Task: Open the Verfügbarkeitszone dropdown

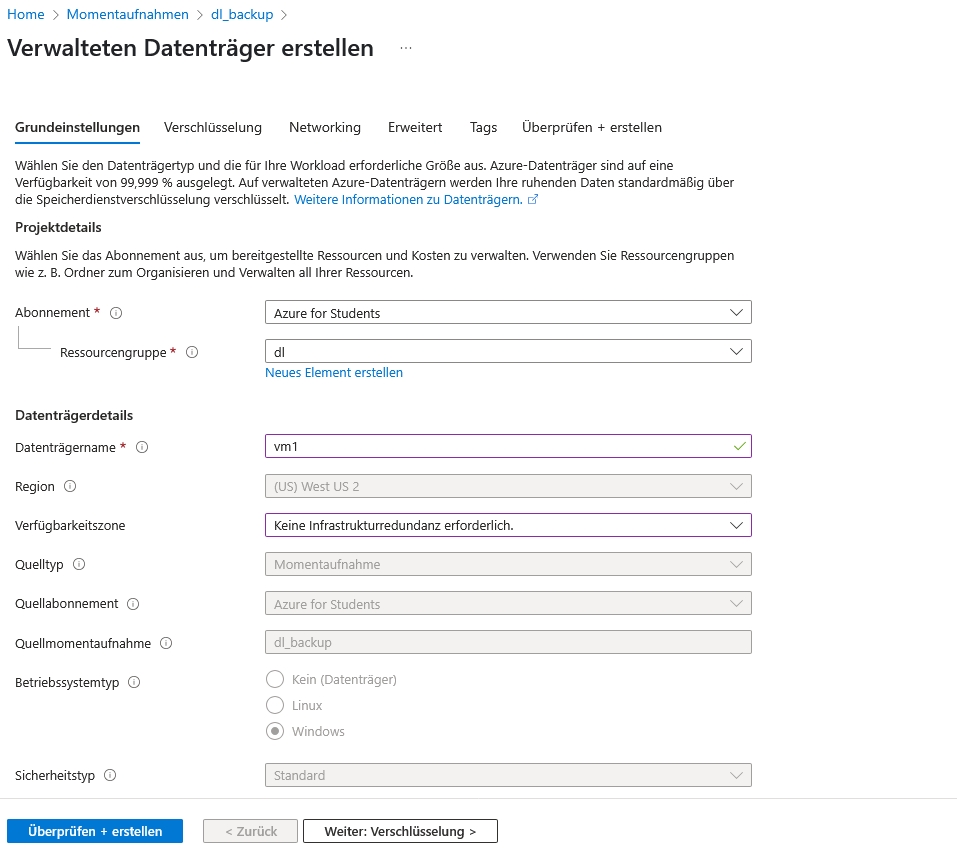Action: click(508, 525)
